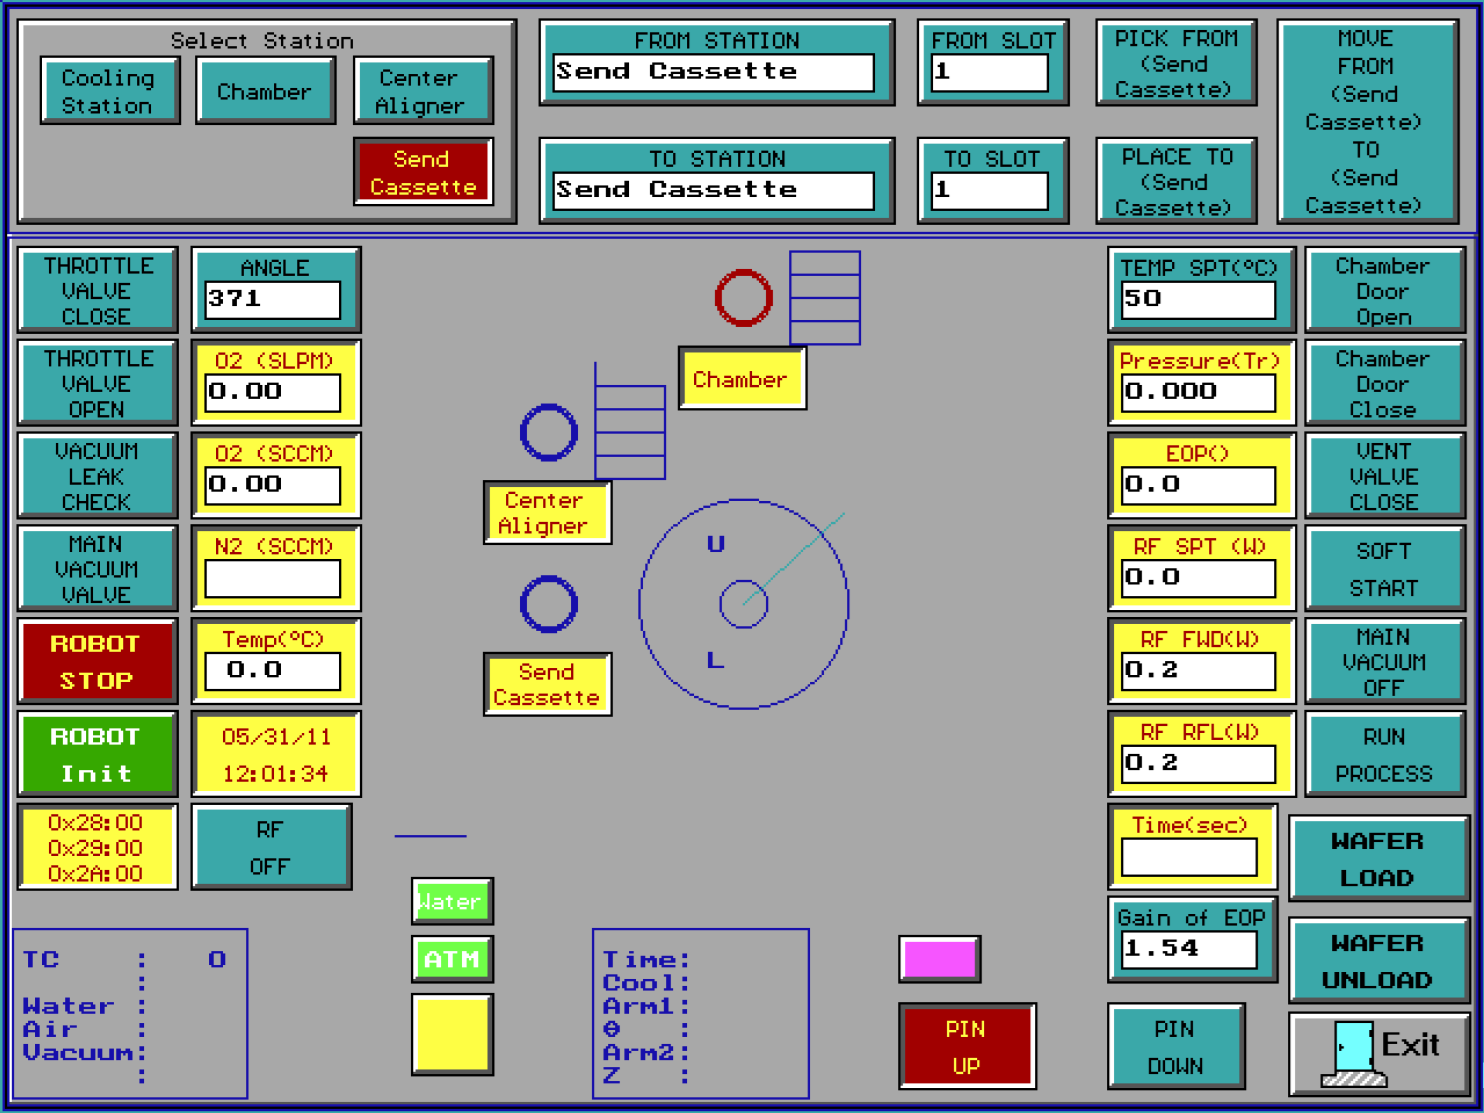Click the EOP() value field
The image size is (1484, 1113).
pos(1198,485)
